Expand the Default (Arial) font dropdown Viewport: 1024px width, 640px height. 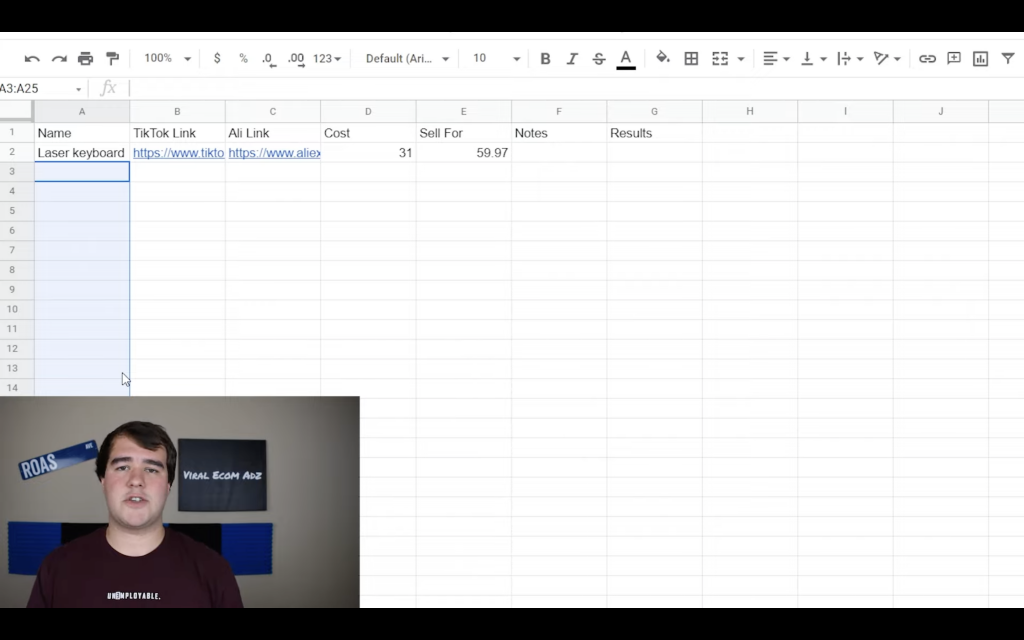click(407, 59)
